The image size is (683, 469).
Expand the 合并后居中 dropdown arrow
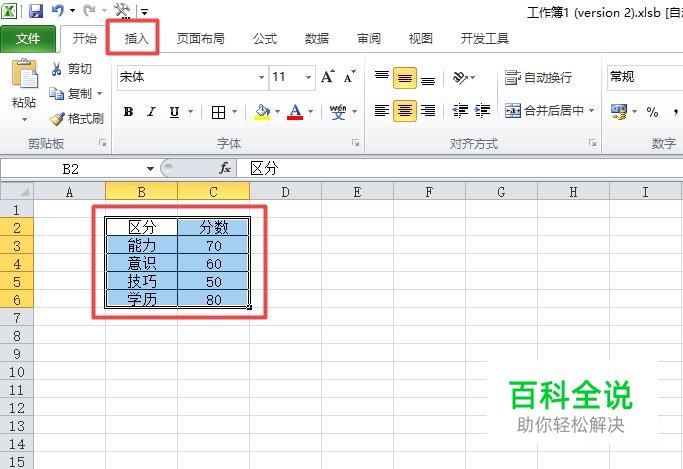pos(592,111)
